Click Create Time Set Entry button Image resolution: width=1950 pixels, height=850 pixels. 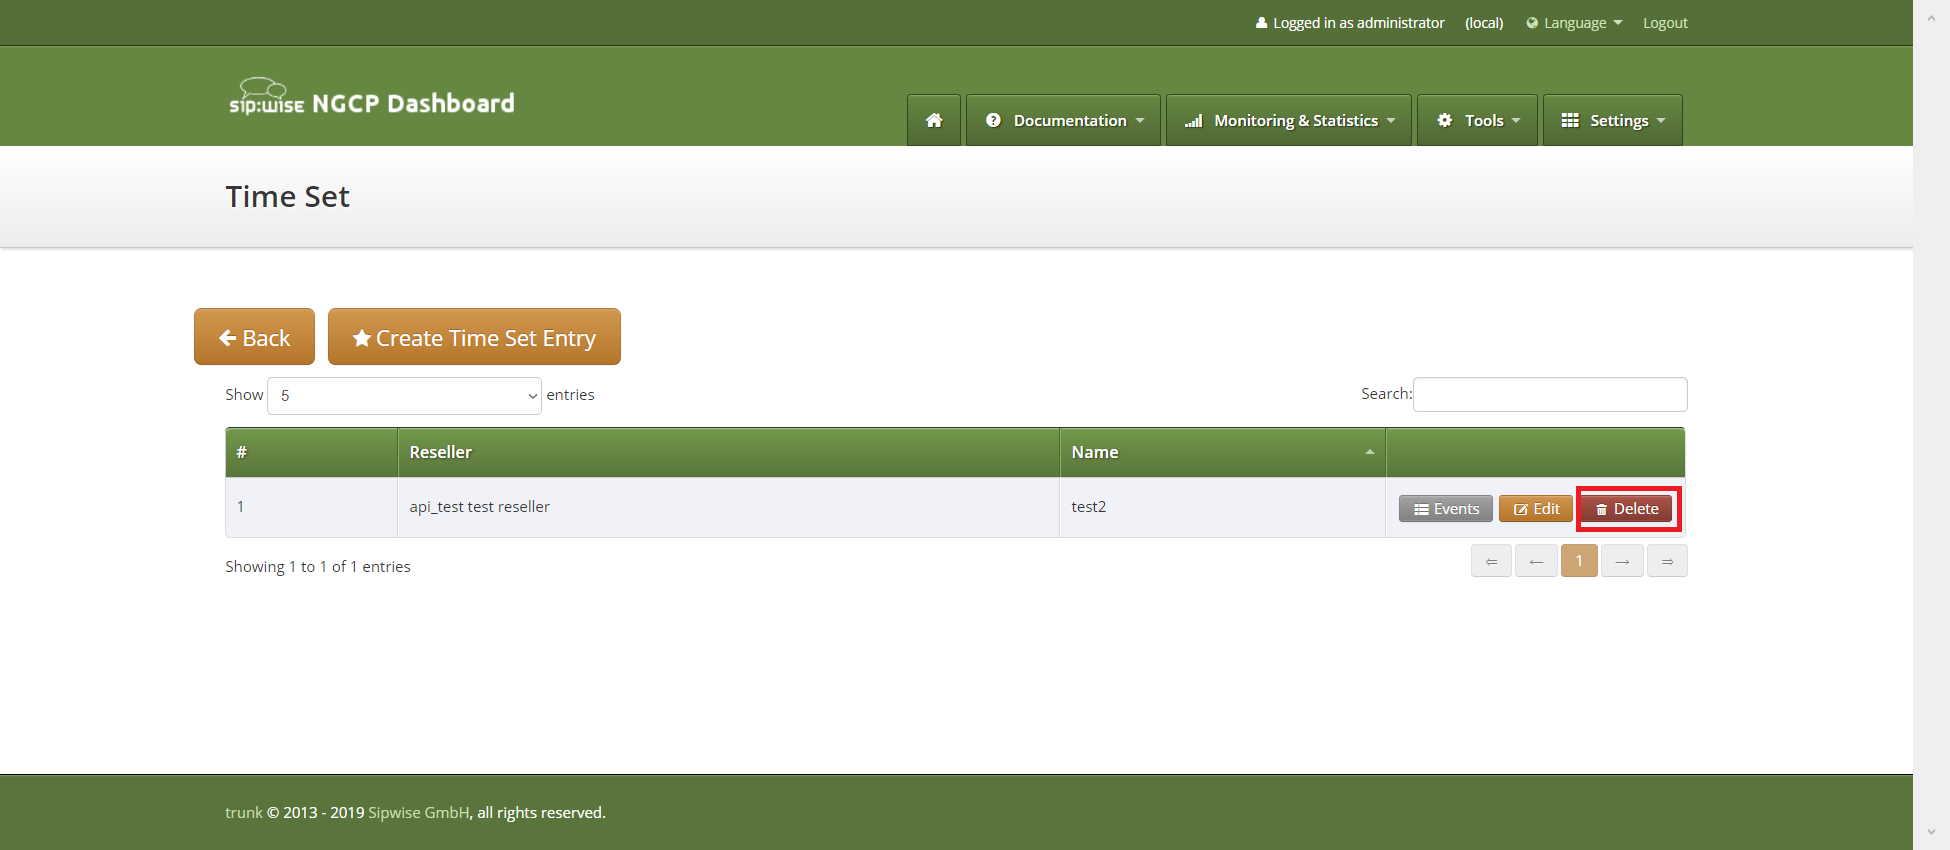[474, 337]
